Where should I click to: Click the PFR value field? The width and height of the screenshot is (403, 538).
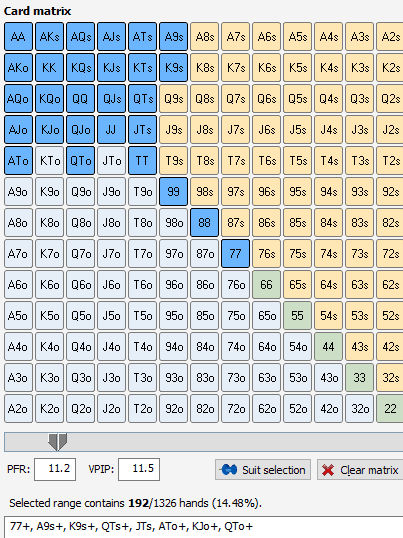click(x=55, y=469)
